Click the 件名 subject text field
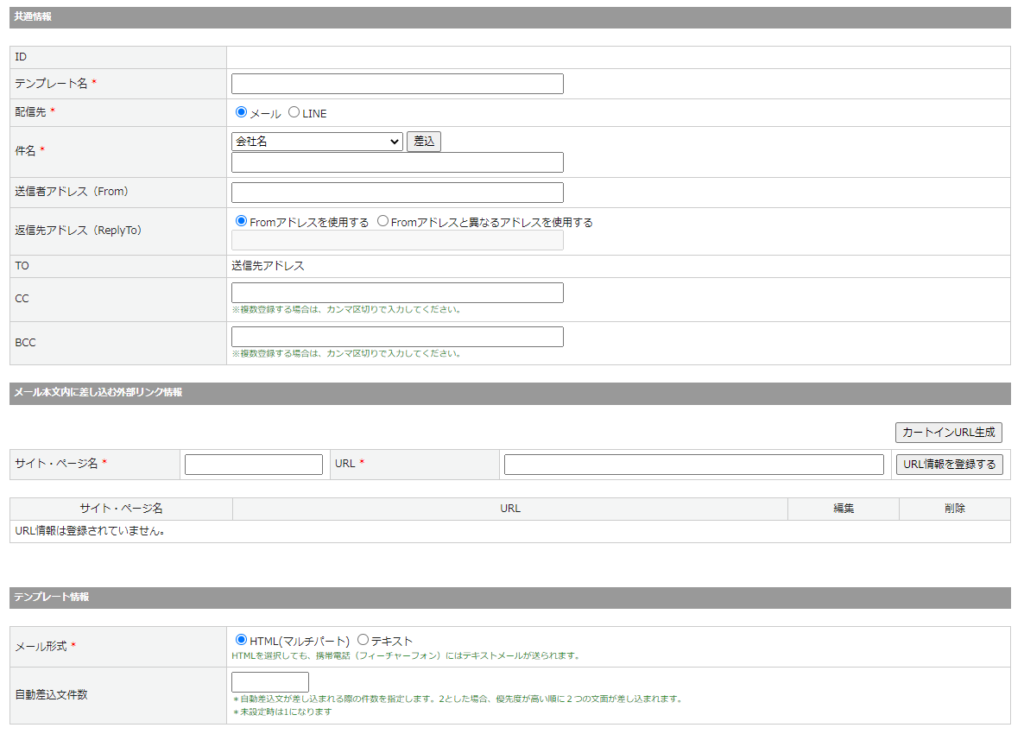The width and height of the screenshot is (1024, 734). 397,163
